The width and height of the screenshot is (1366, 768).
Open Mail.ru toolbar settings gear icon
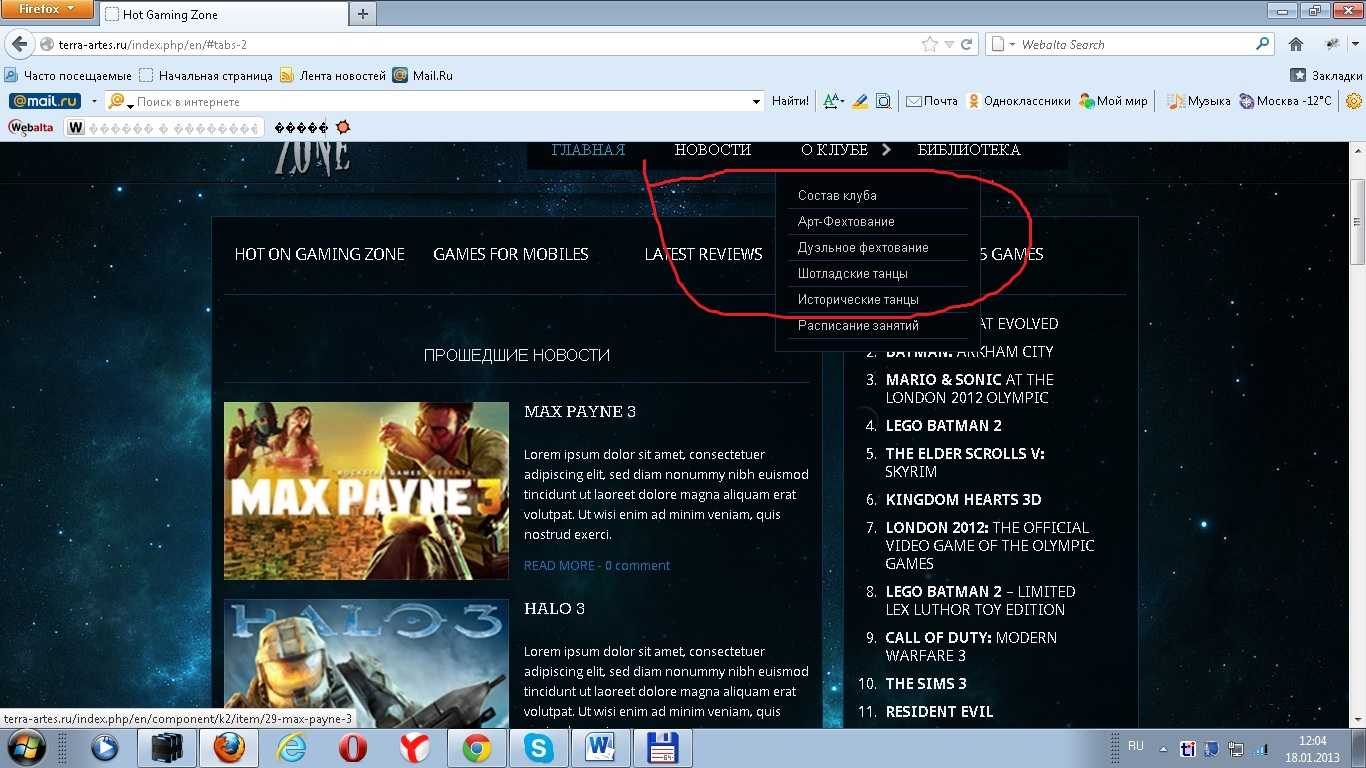pos(1354,101)
